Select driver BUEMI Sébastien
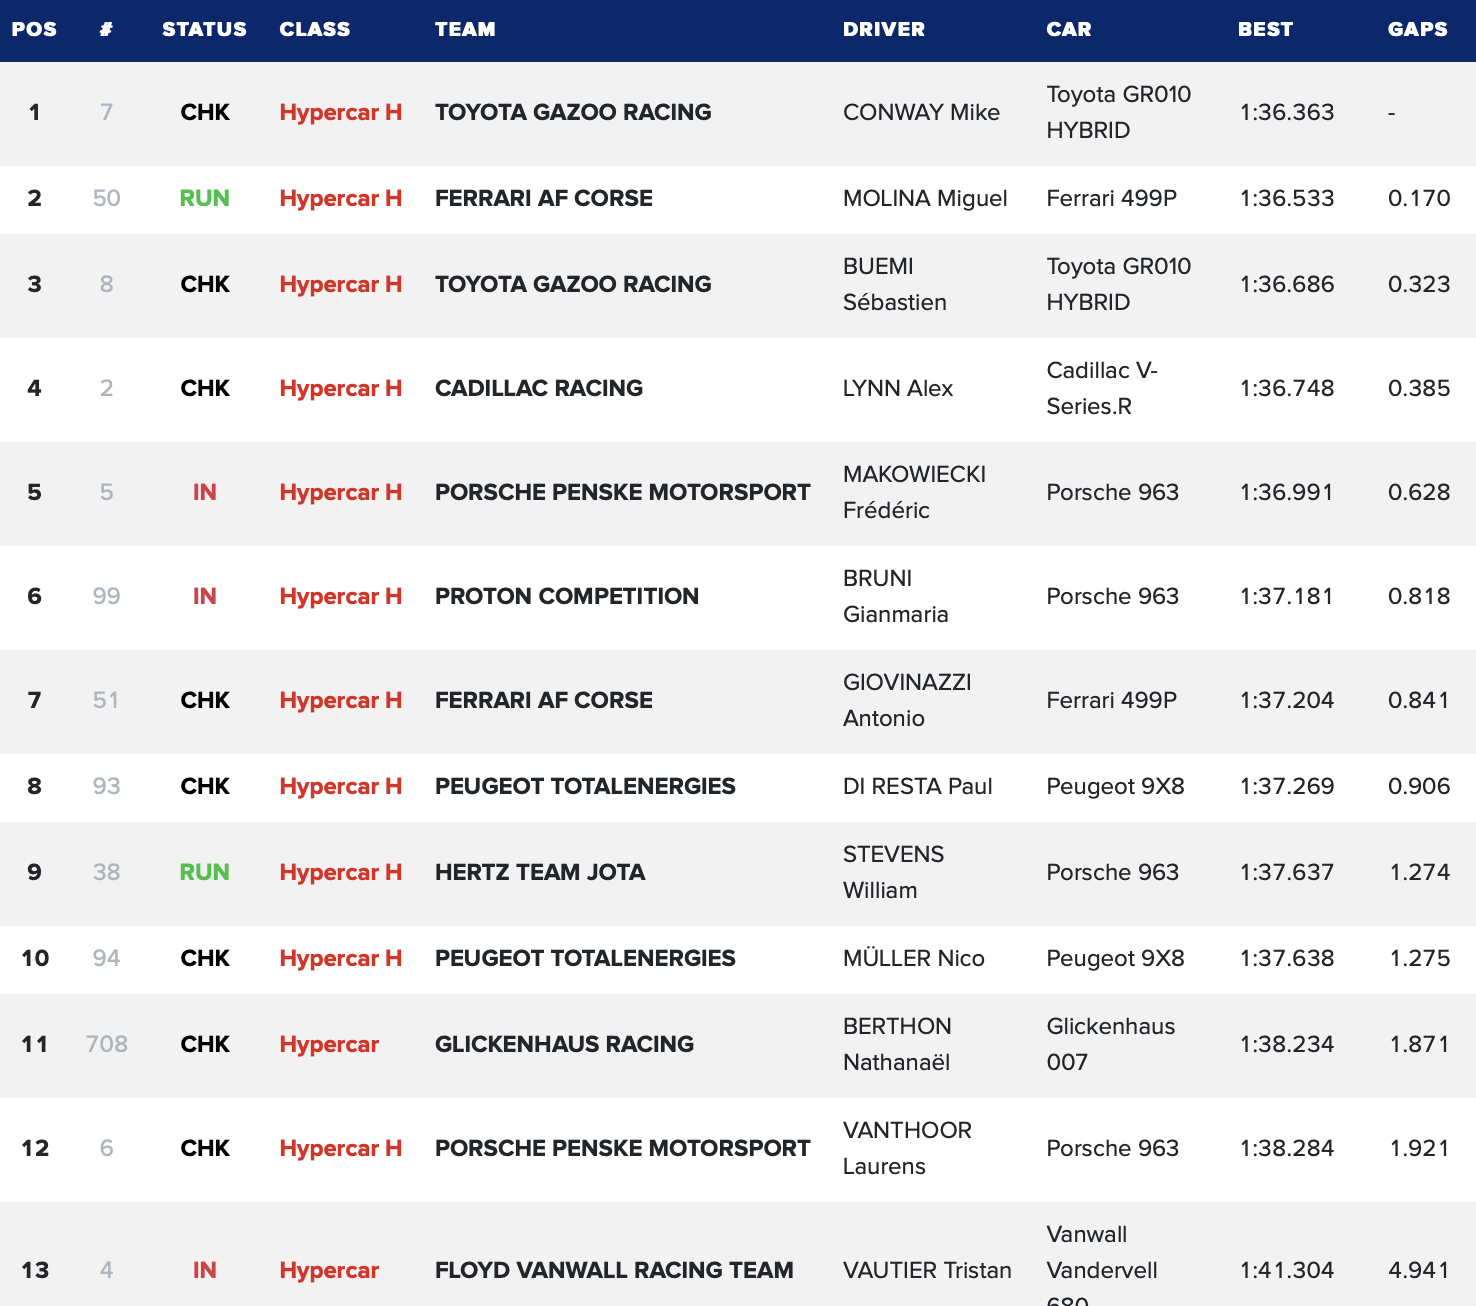 [x=894, y=284]
